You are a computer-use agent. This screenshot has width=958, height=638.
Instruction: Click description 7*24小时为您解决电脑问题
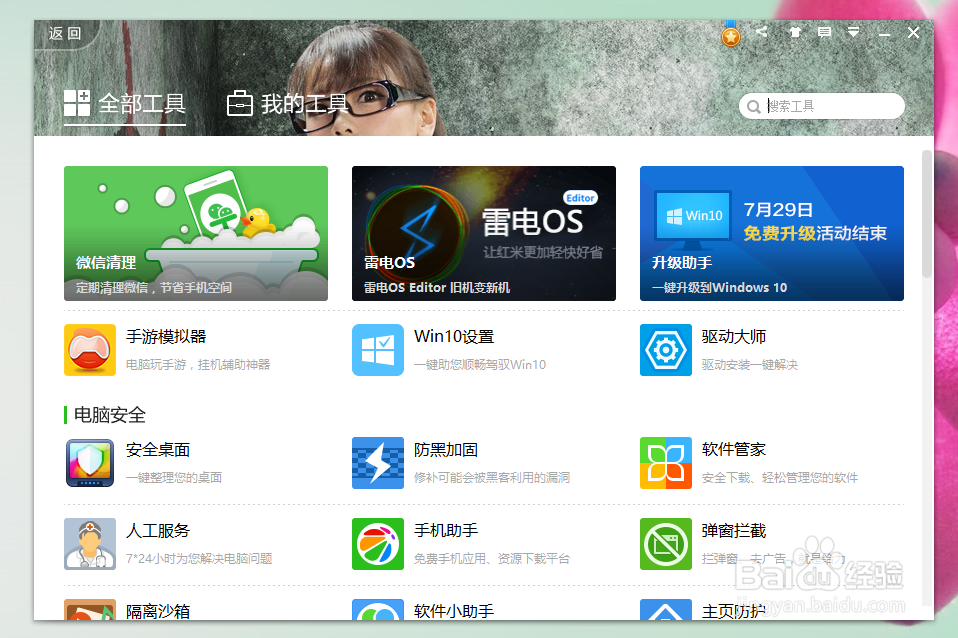point(199,559)
